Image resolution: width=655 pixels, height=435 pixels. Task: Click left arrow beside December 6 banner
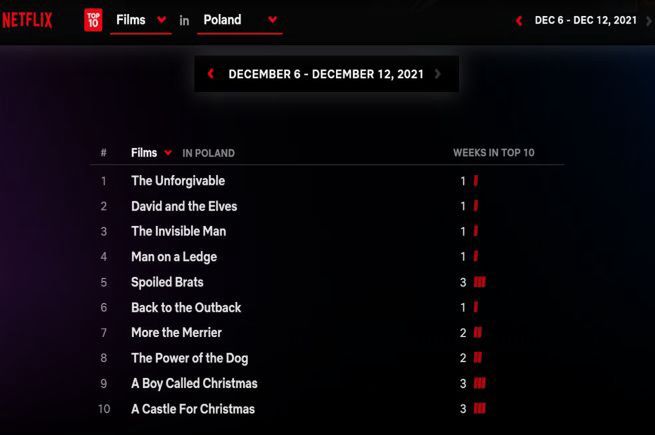(x=211, y=74)
